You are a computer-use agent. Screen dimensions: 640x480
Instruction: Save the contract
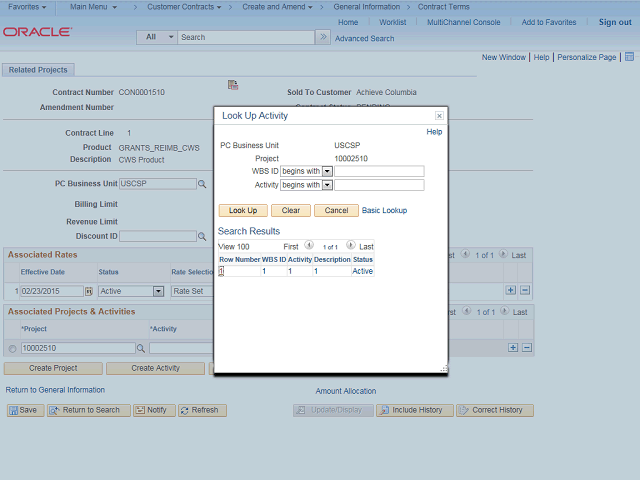pyautogui.click(x=25, y=410)
